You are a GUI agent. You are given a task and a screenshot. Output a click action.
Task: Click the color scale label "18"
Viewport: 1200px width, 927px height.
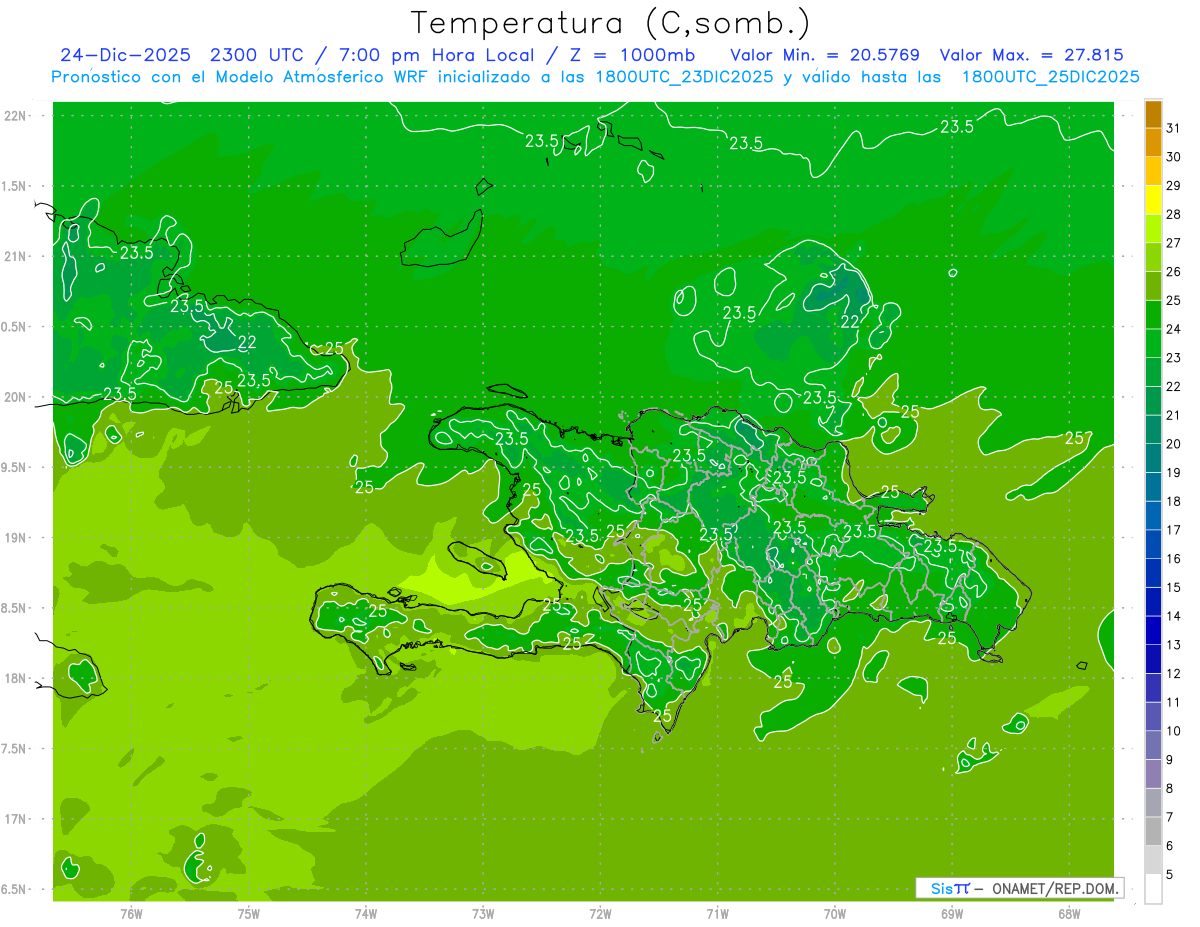coord(1174,501)
